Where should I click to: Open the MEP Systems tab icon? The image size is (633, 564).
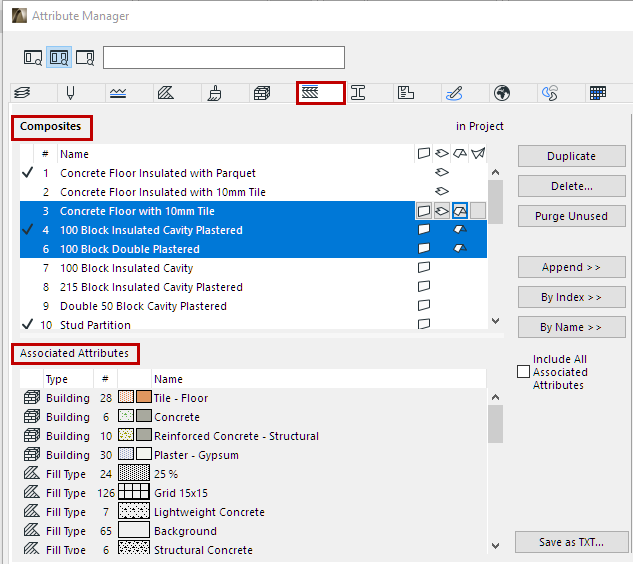(454, 93)
